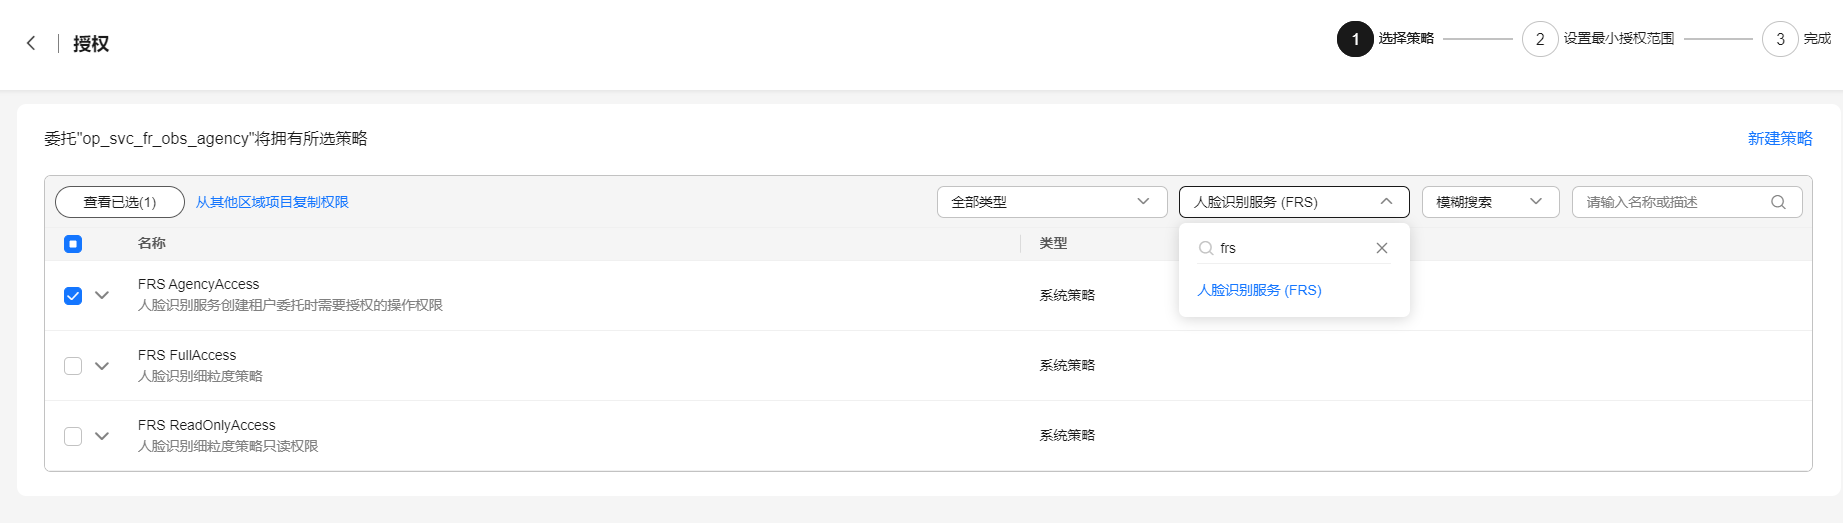Click 新建策略 link
Image resolution: width=1843 pixels, height=523 pixels.
click(1780, 139)
